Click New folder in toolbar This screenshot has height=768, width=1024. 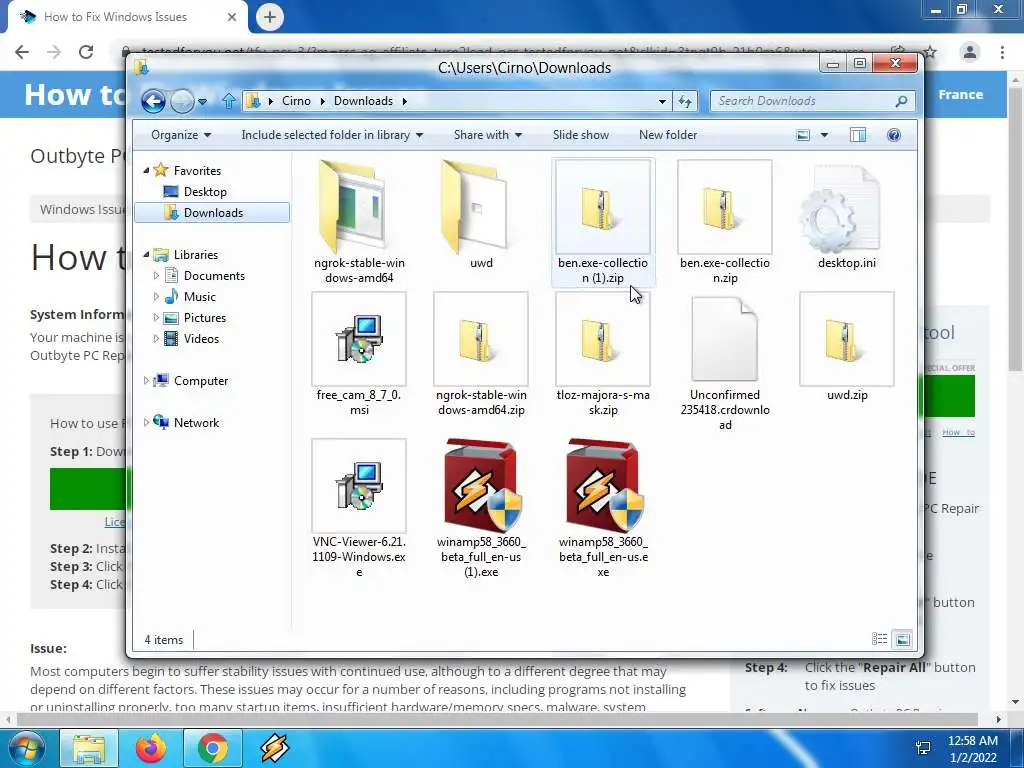pyautogui.click(x=667, y=135)
